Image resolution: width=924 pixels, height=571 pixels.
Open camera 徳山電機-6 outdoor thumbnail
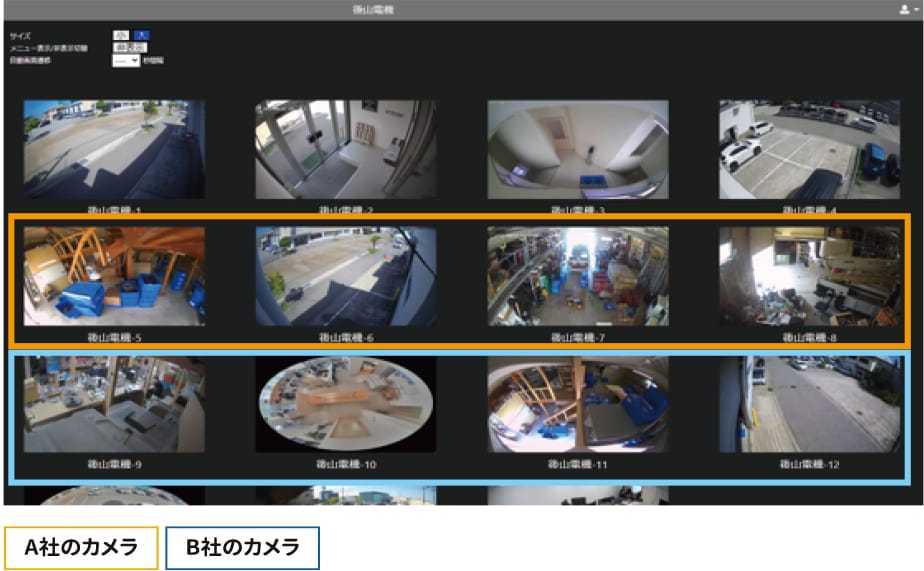pyautogui.click(x=346, y=276)
